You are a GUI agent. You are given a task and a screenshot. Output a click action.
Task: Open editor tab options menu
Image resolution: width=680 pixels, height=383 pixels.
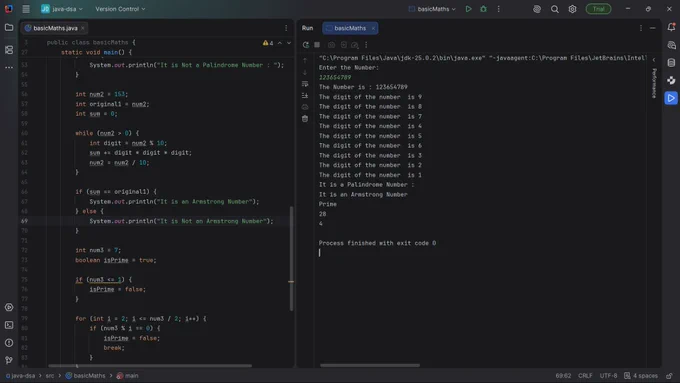(x=286, y=28)
